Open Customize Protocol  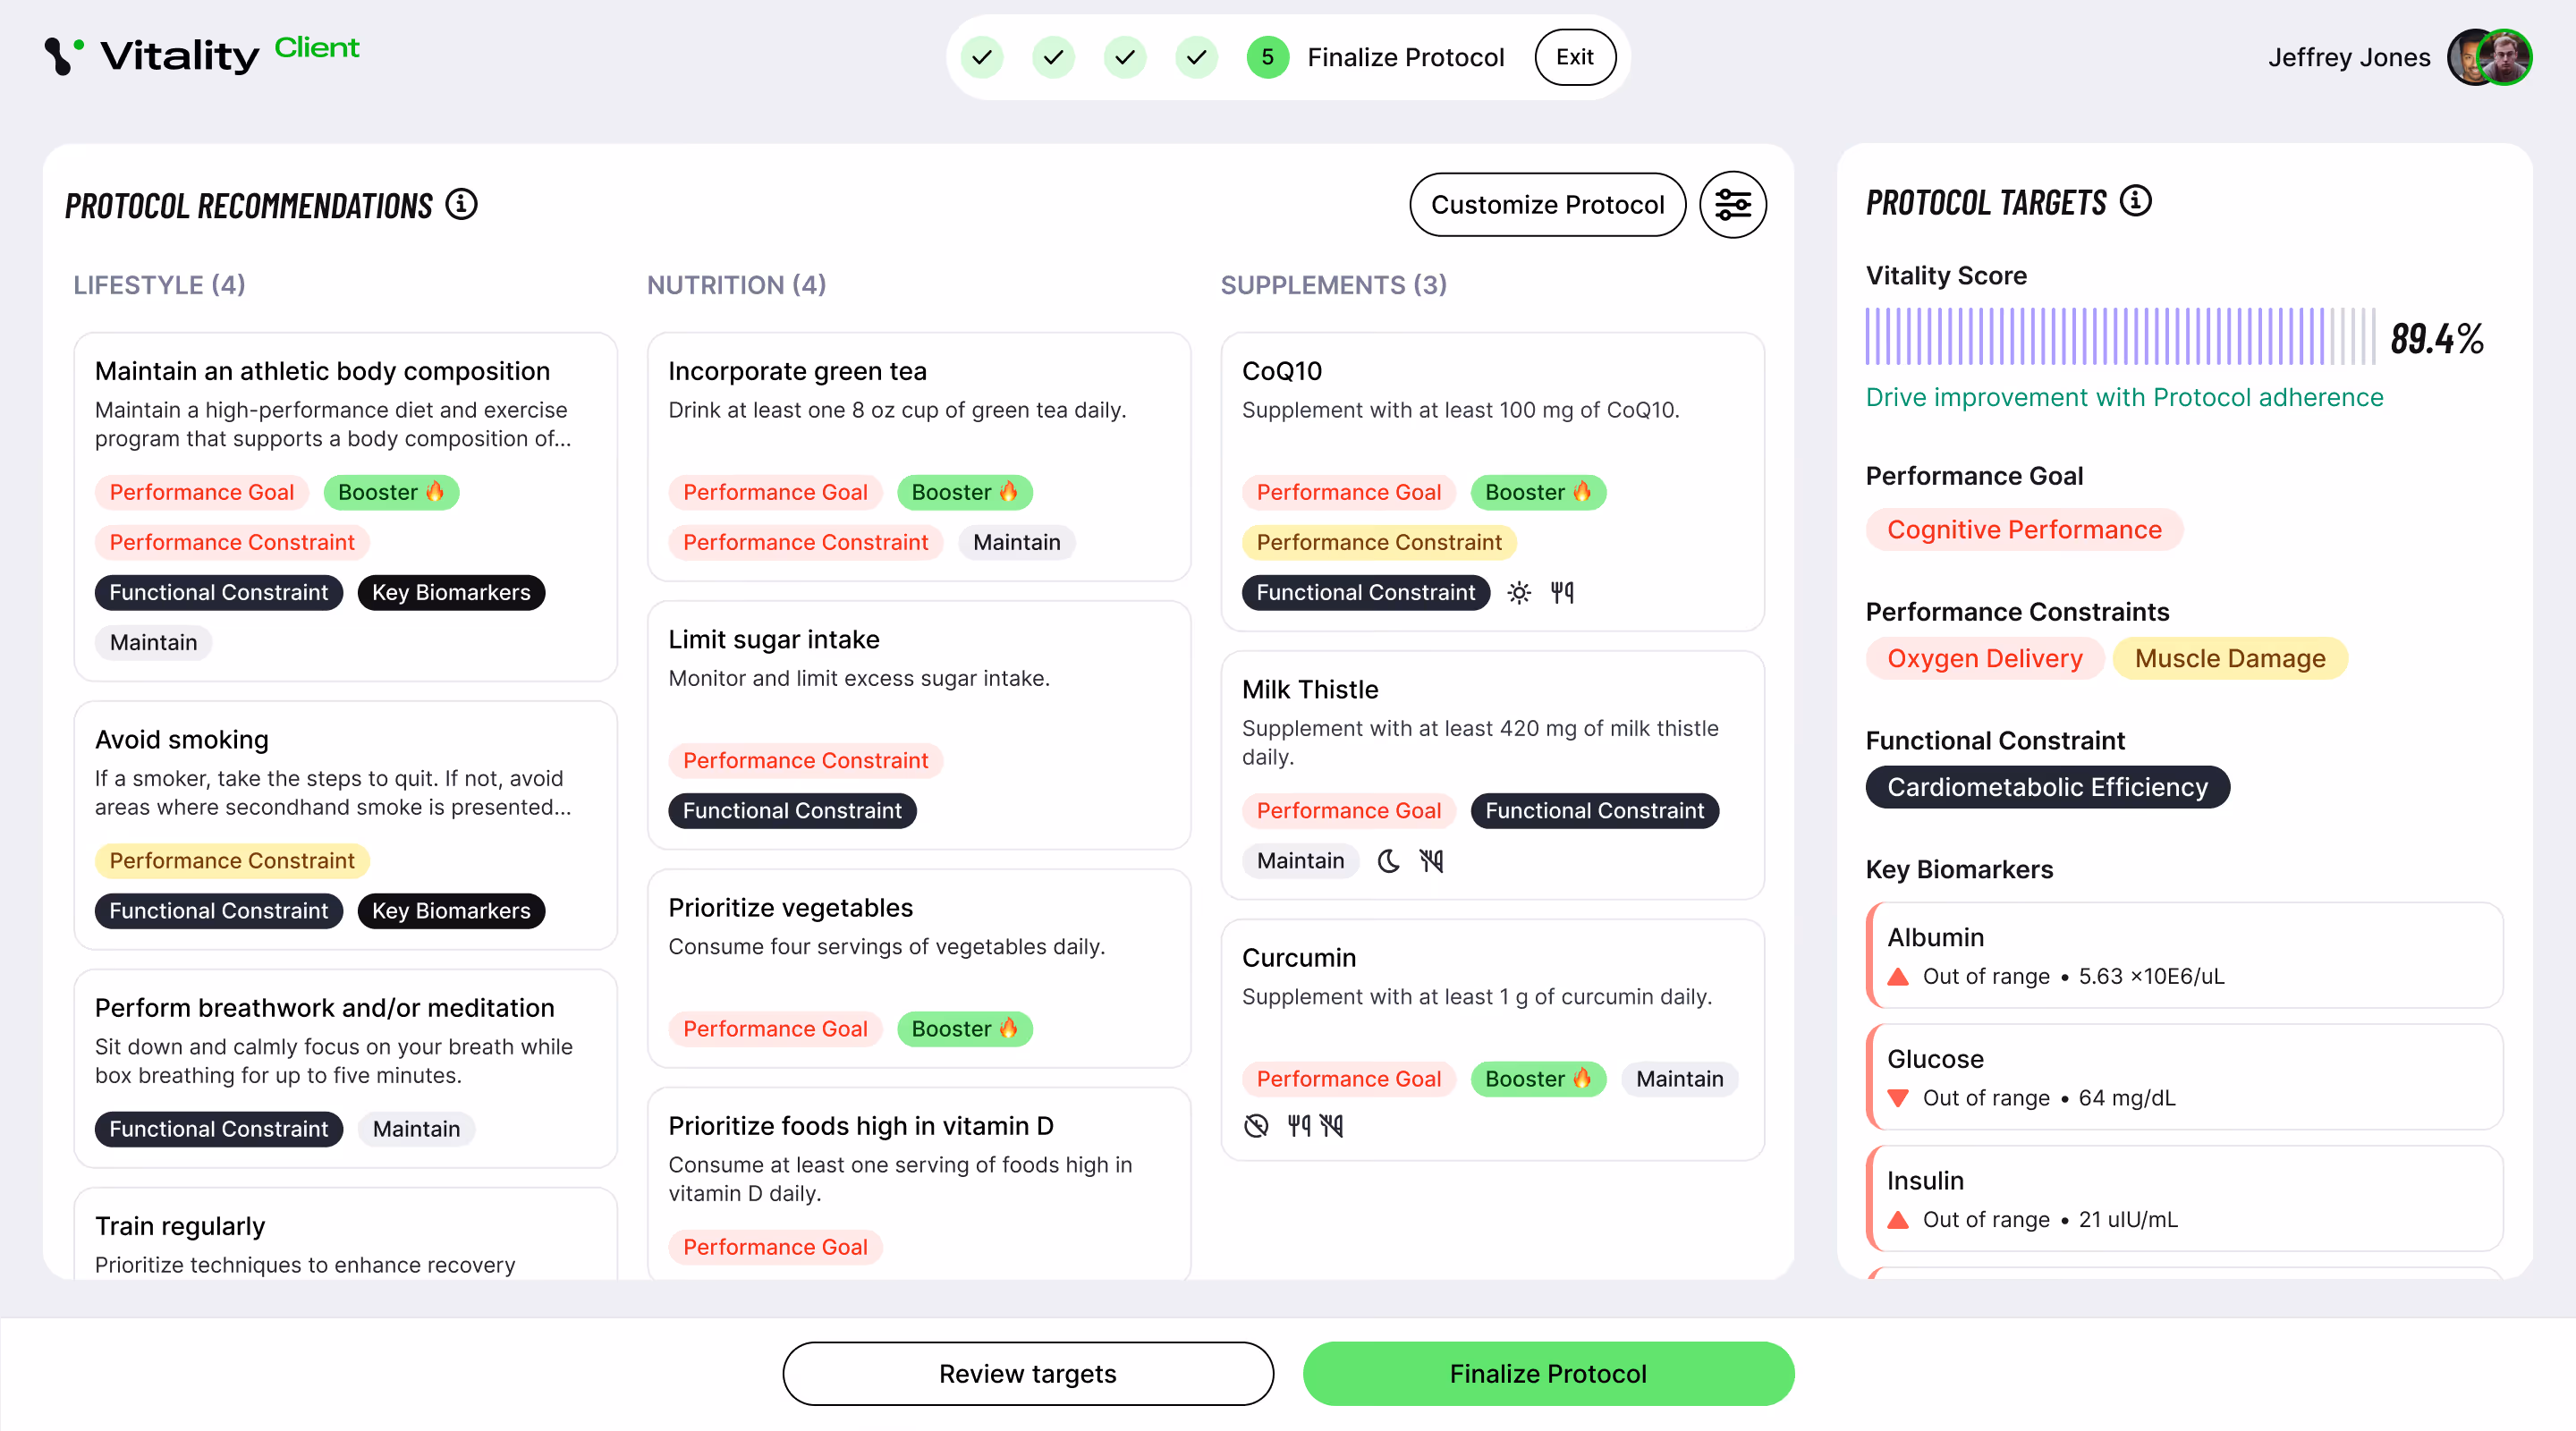coord(1546,205)
